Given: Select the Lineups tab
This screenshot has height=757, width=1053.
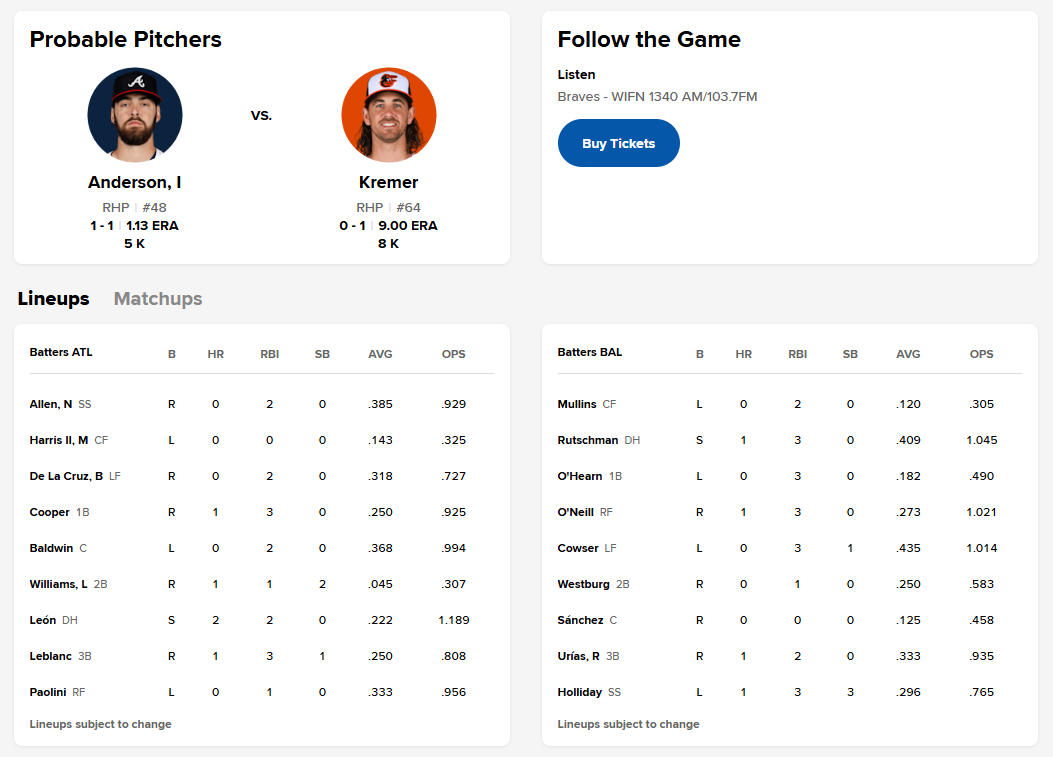Looking at the screenshot, I should coord(54,298).
